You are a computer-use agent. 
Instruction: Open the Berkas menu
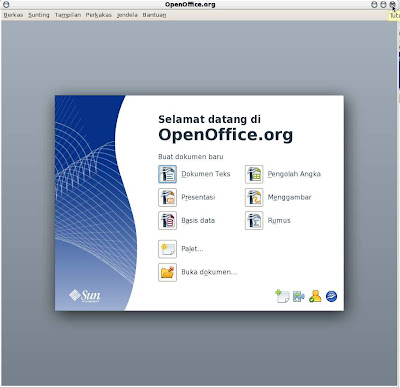(x=13, y=15)
